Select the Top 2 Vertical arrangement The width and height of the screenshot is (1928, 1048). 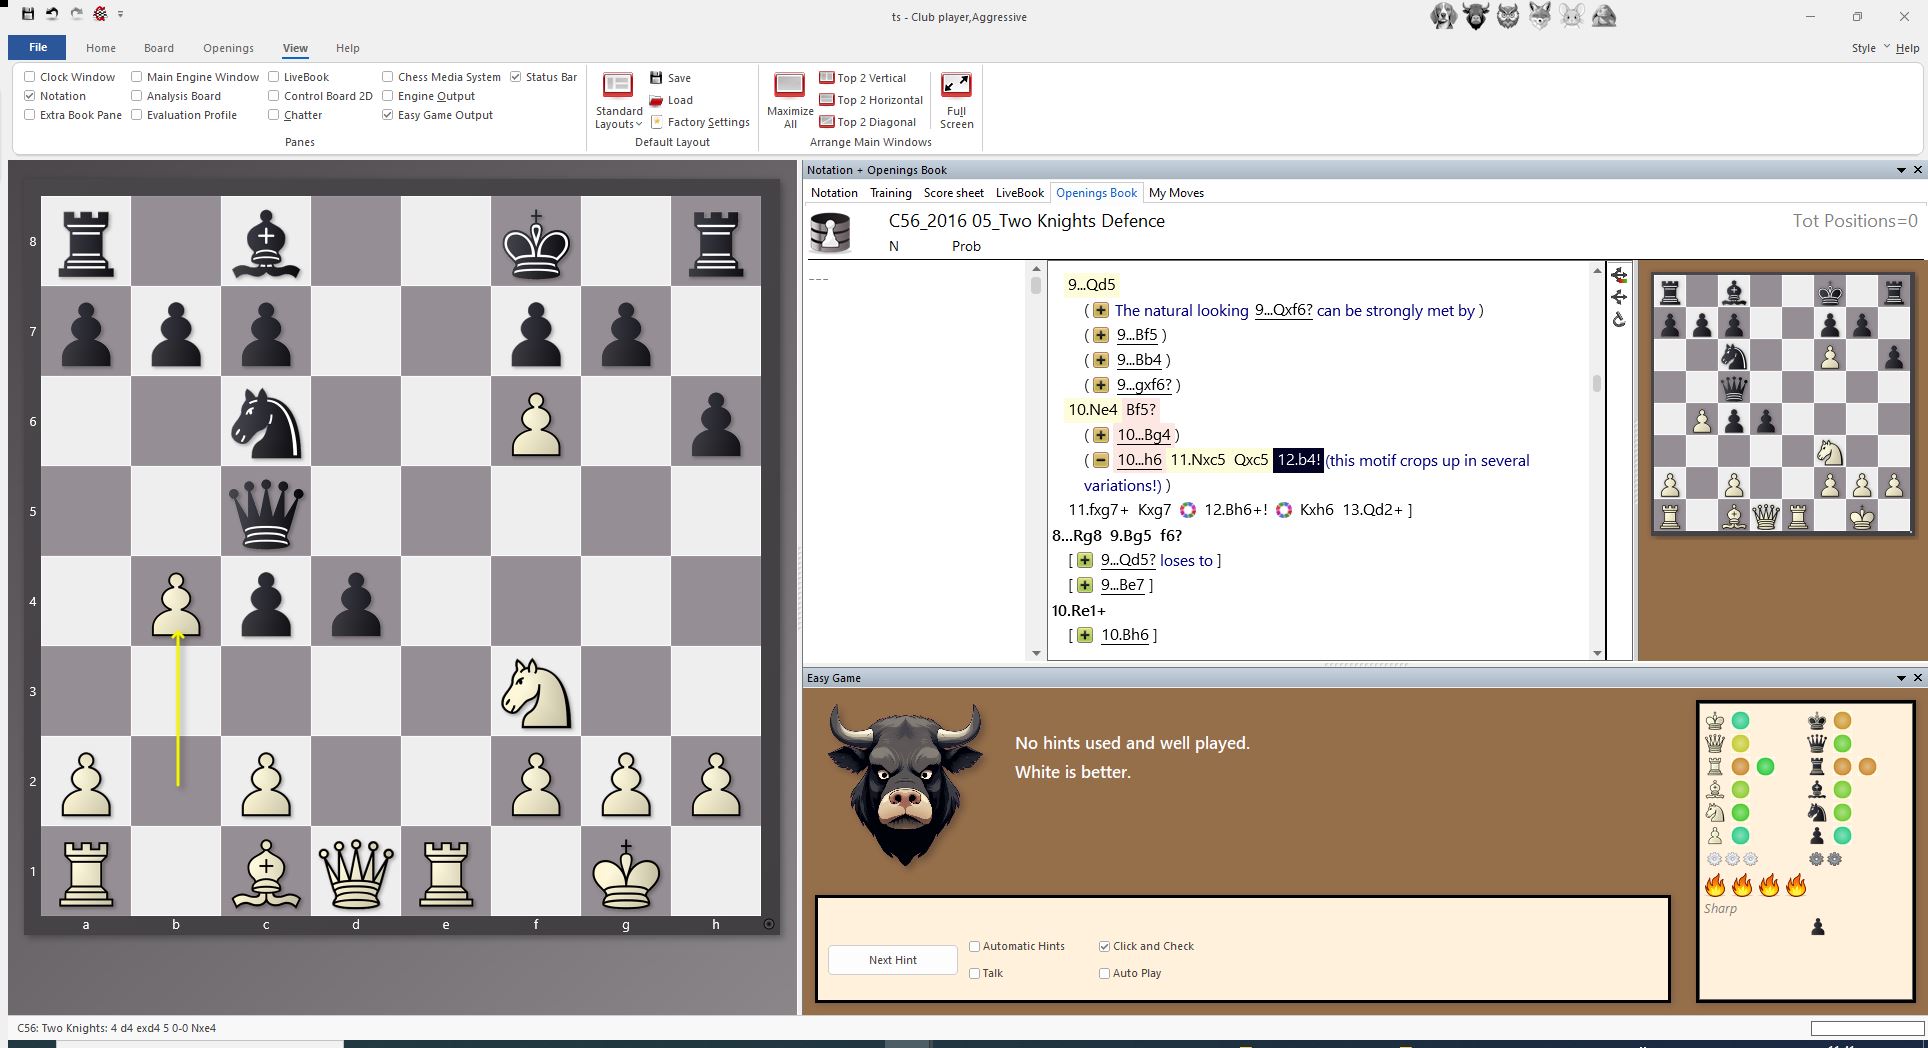pos(863,78)
